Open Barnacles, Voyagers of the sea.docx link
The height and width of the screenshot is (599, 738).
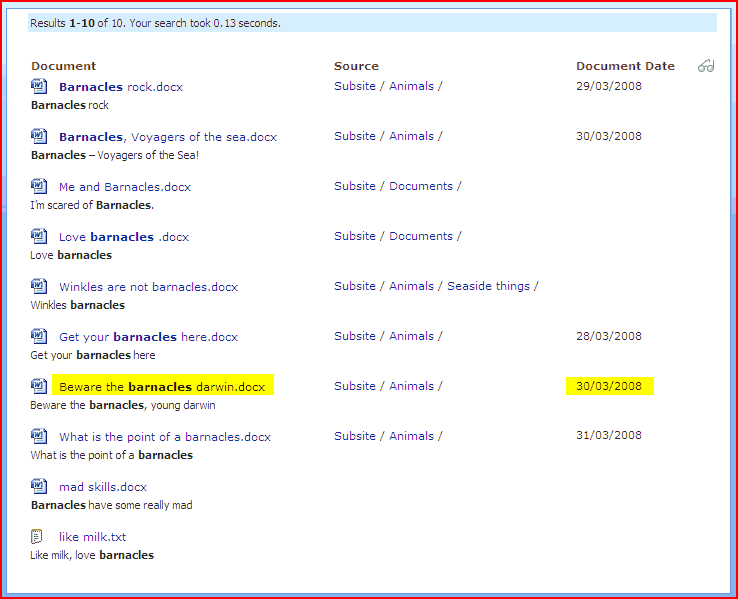[167, 137]
